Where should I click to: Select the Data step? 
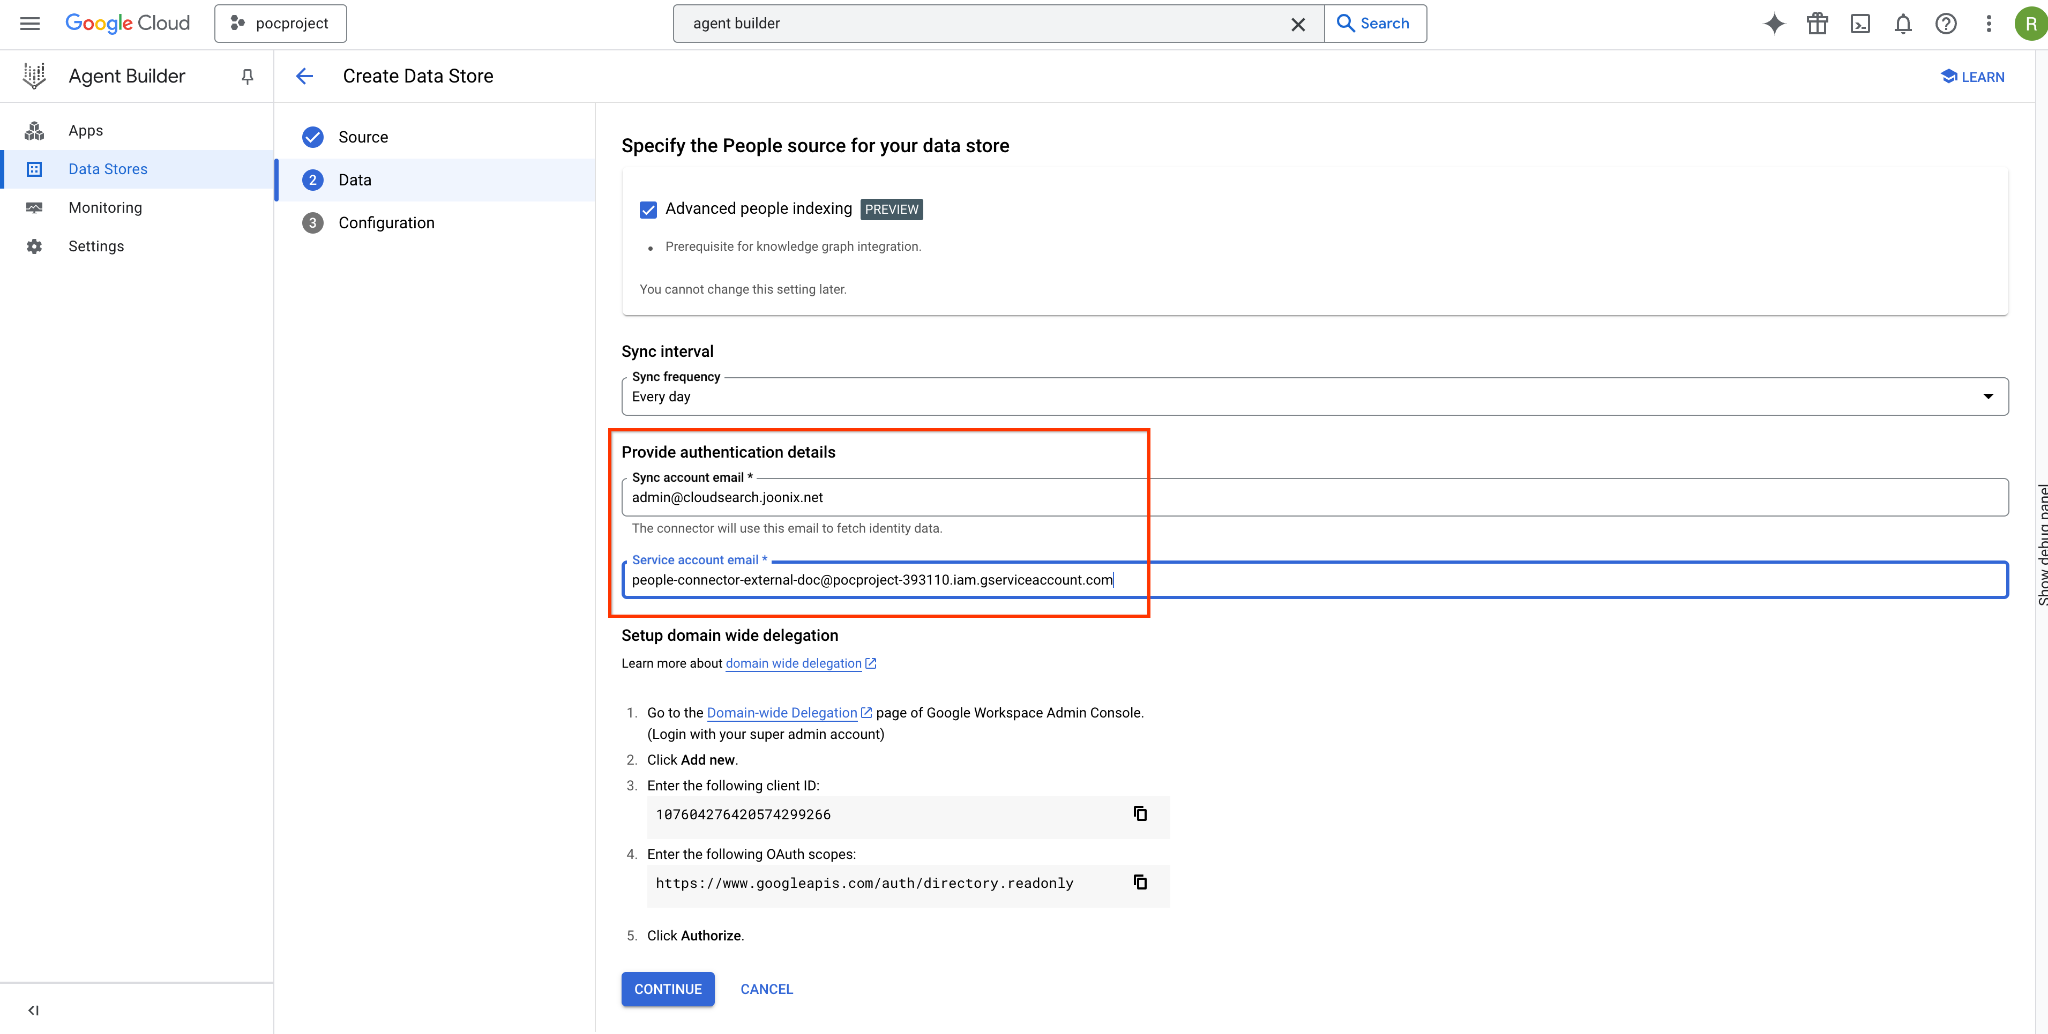(x=435, y=180)
